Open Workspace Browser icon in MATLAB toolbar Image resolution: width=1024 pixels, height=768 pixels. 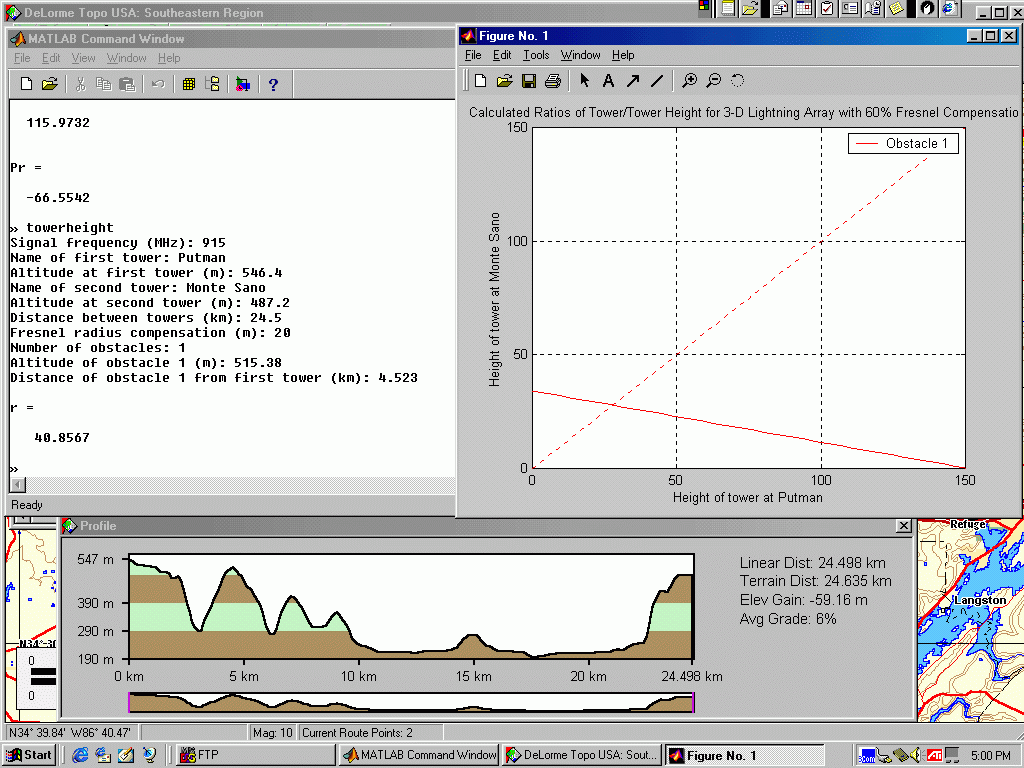[189, 84]
